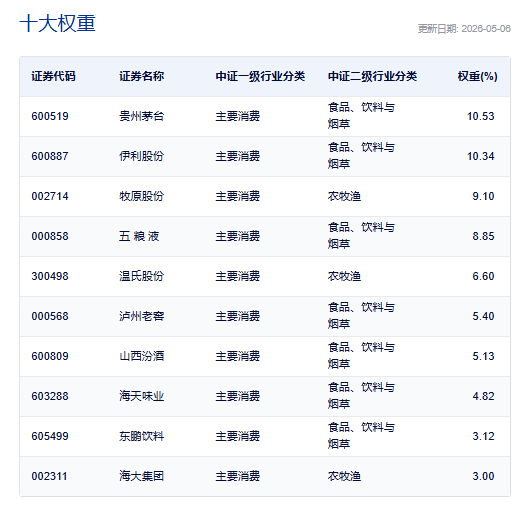Click weight value 6.60
The image size is (526, 514).
pos(483,276)
